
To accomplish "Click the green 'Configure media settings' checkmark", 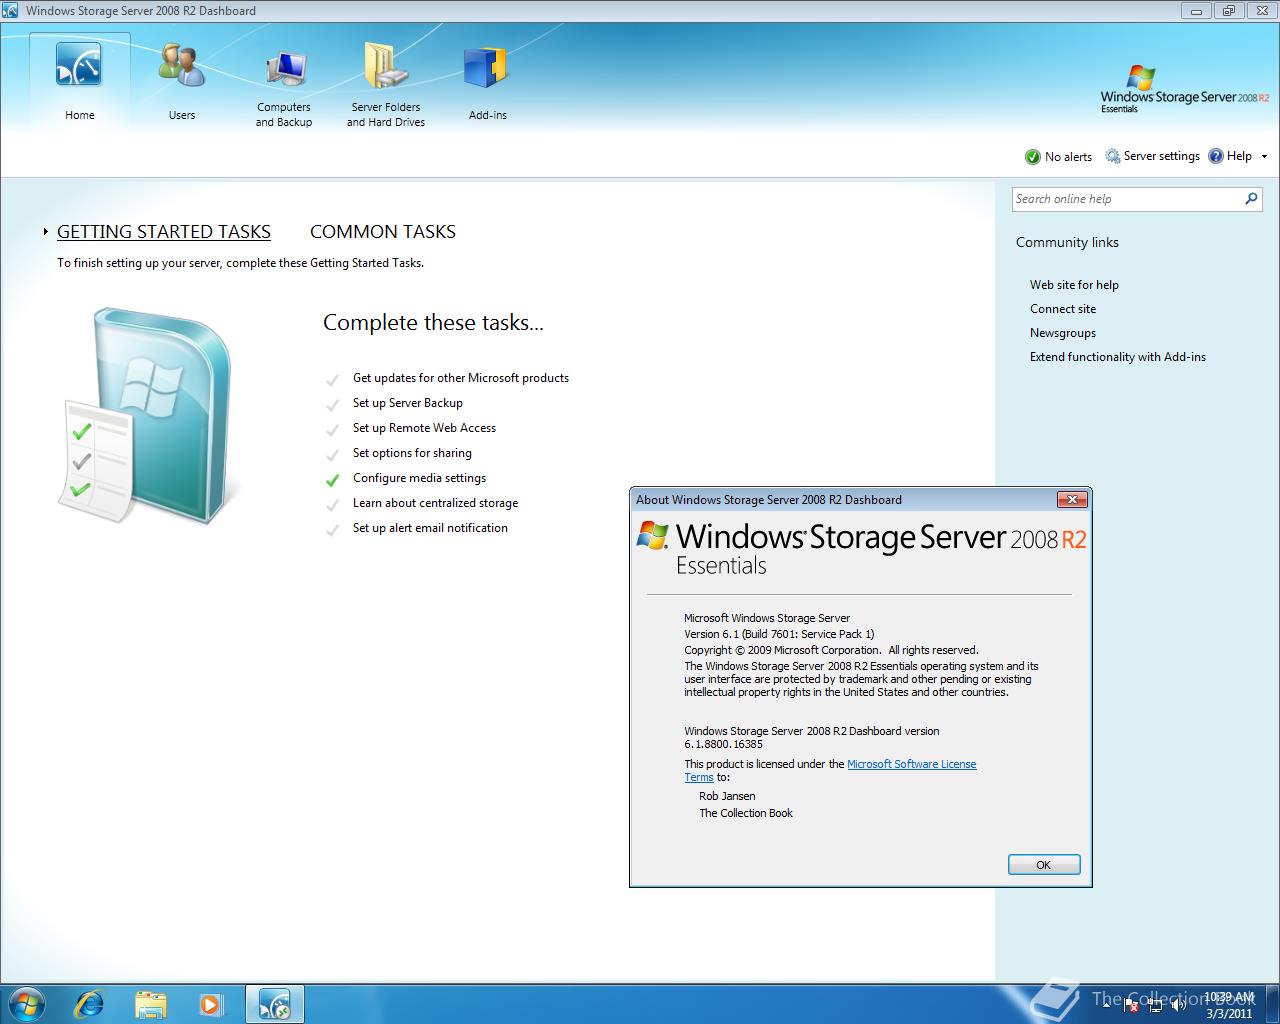I will pyautogui.click(x=332, y=479).
